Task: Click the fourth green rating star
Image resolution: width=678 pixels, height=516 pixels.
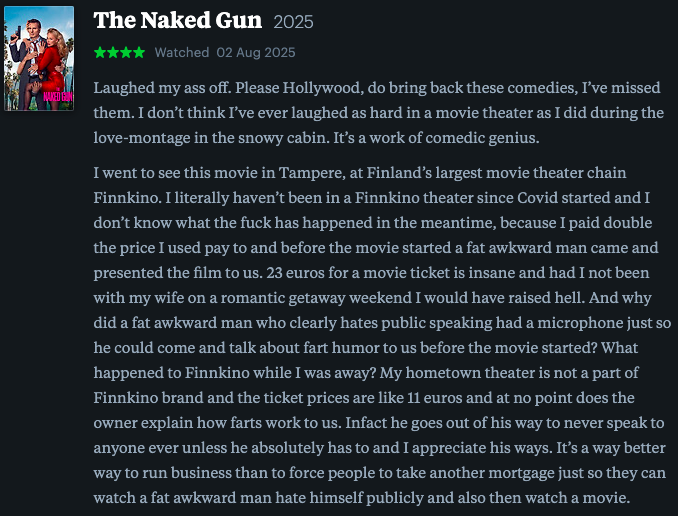Action: pos(138,52)
